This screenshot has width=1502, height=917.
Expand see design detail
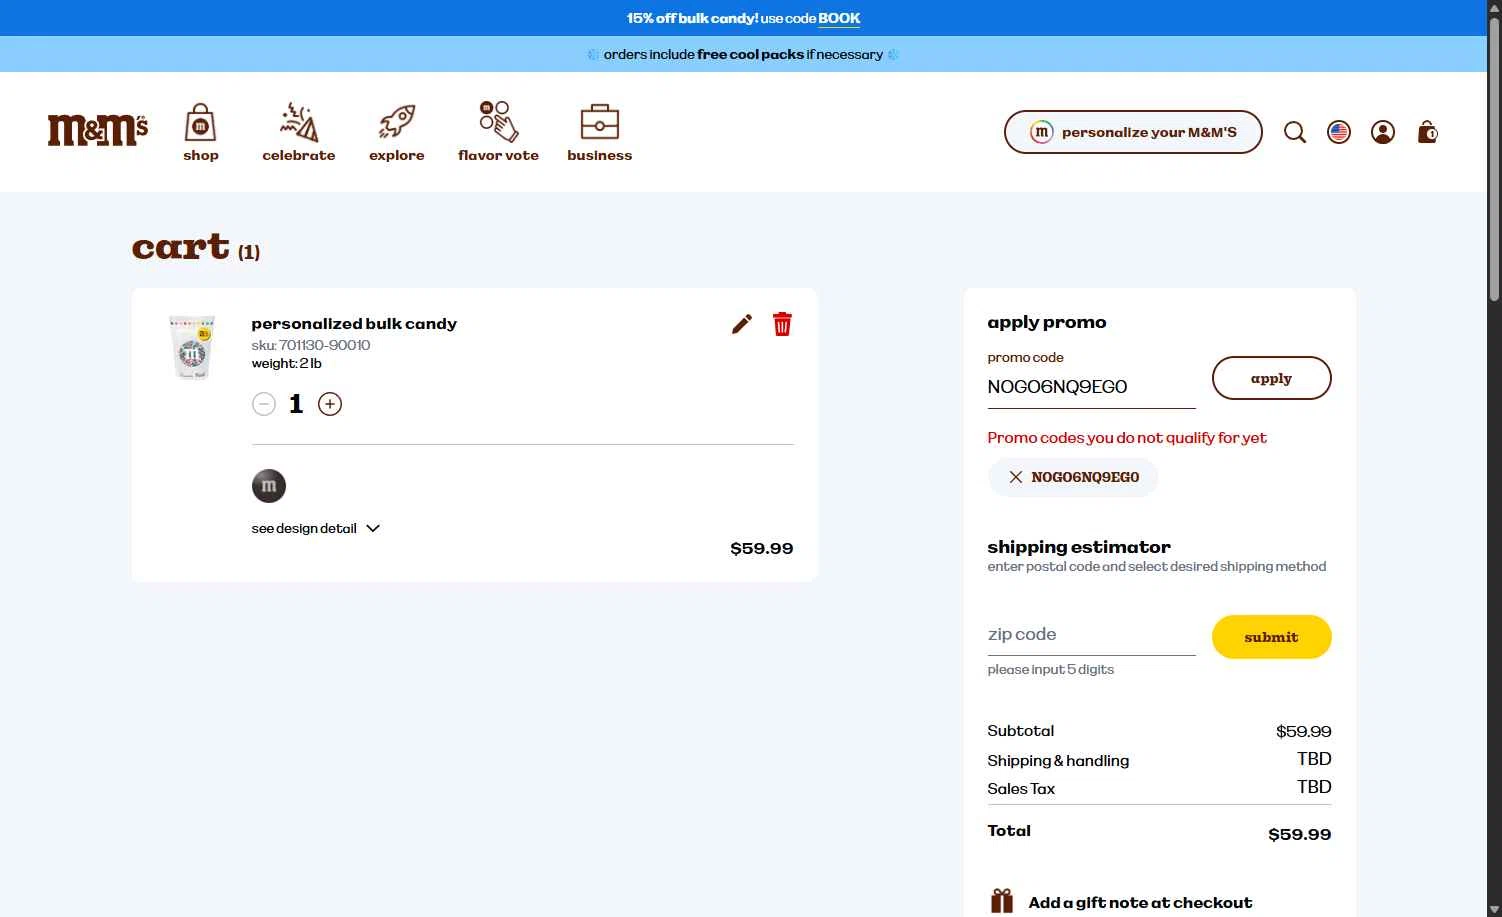coord(316,528)
